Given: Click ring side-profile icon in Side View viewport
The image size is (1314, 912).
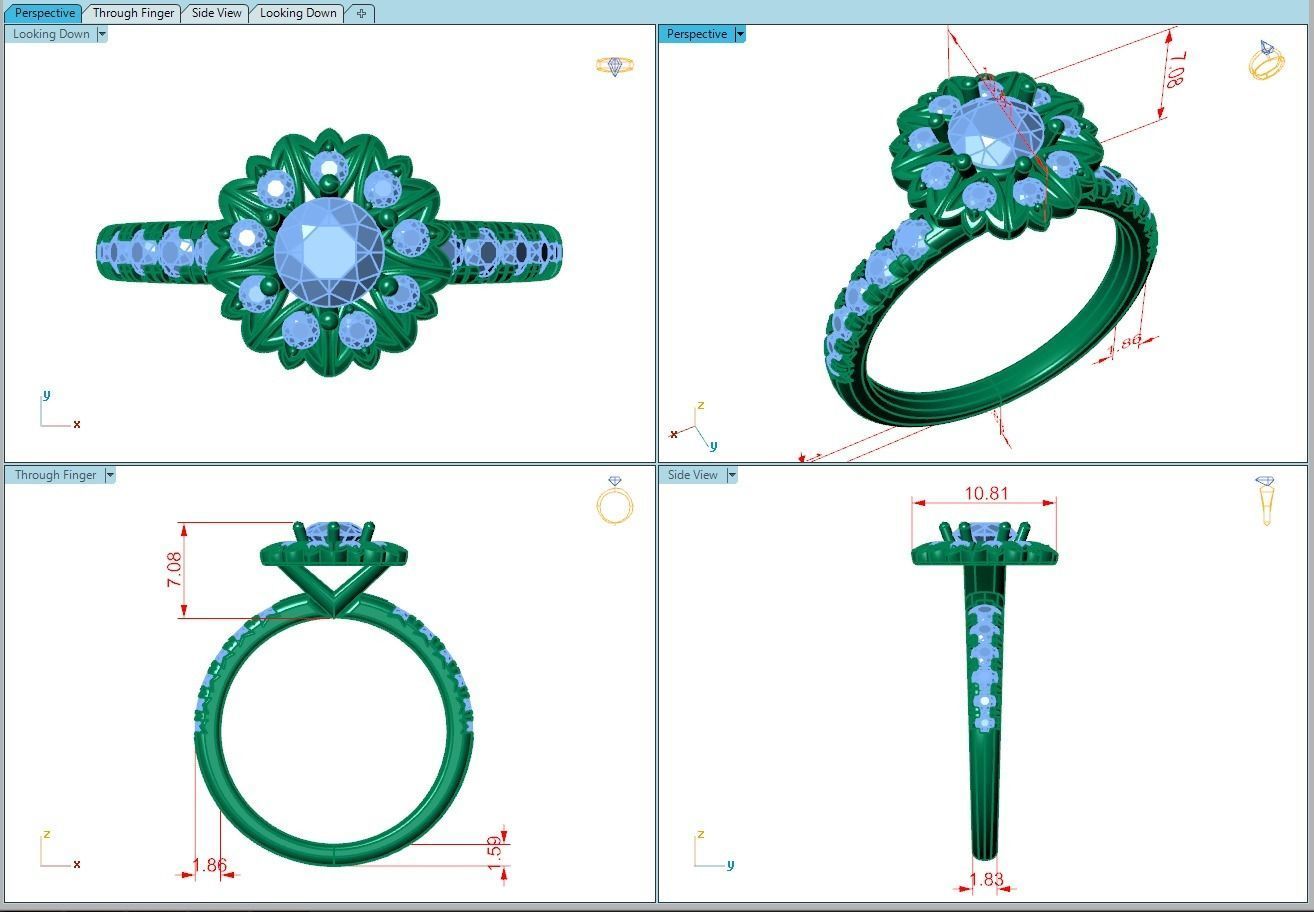Looking at the screenshot, I should click(1266, 500).
